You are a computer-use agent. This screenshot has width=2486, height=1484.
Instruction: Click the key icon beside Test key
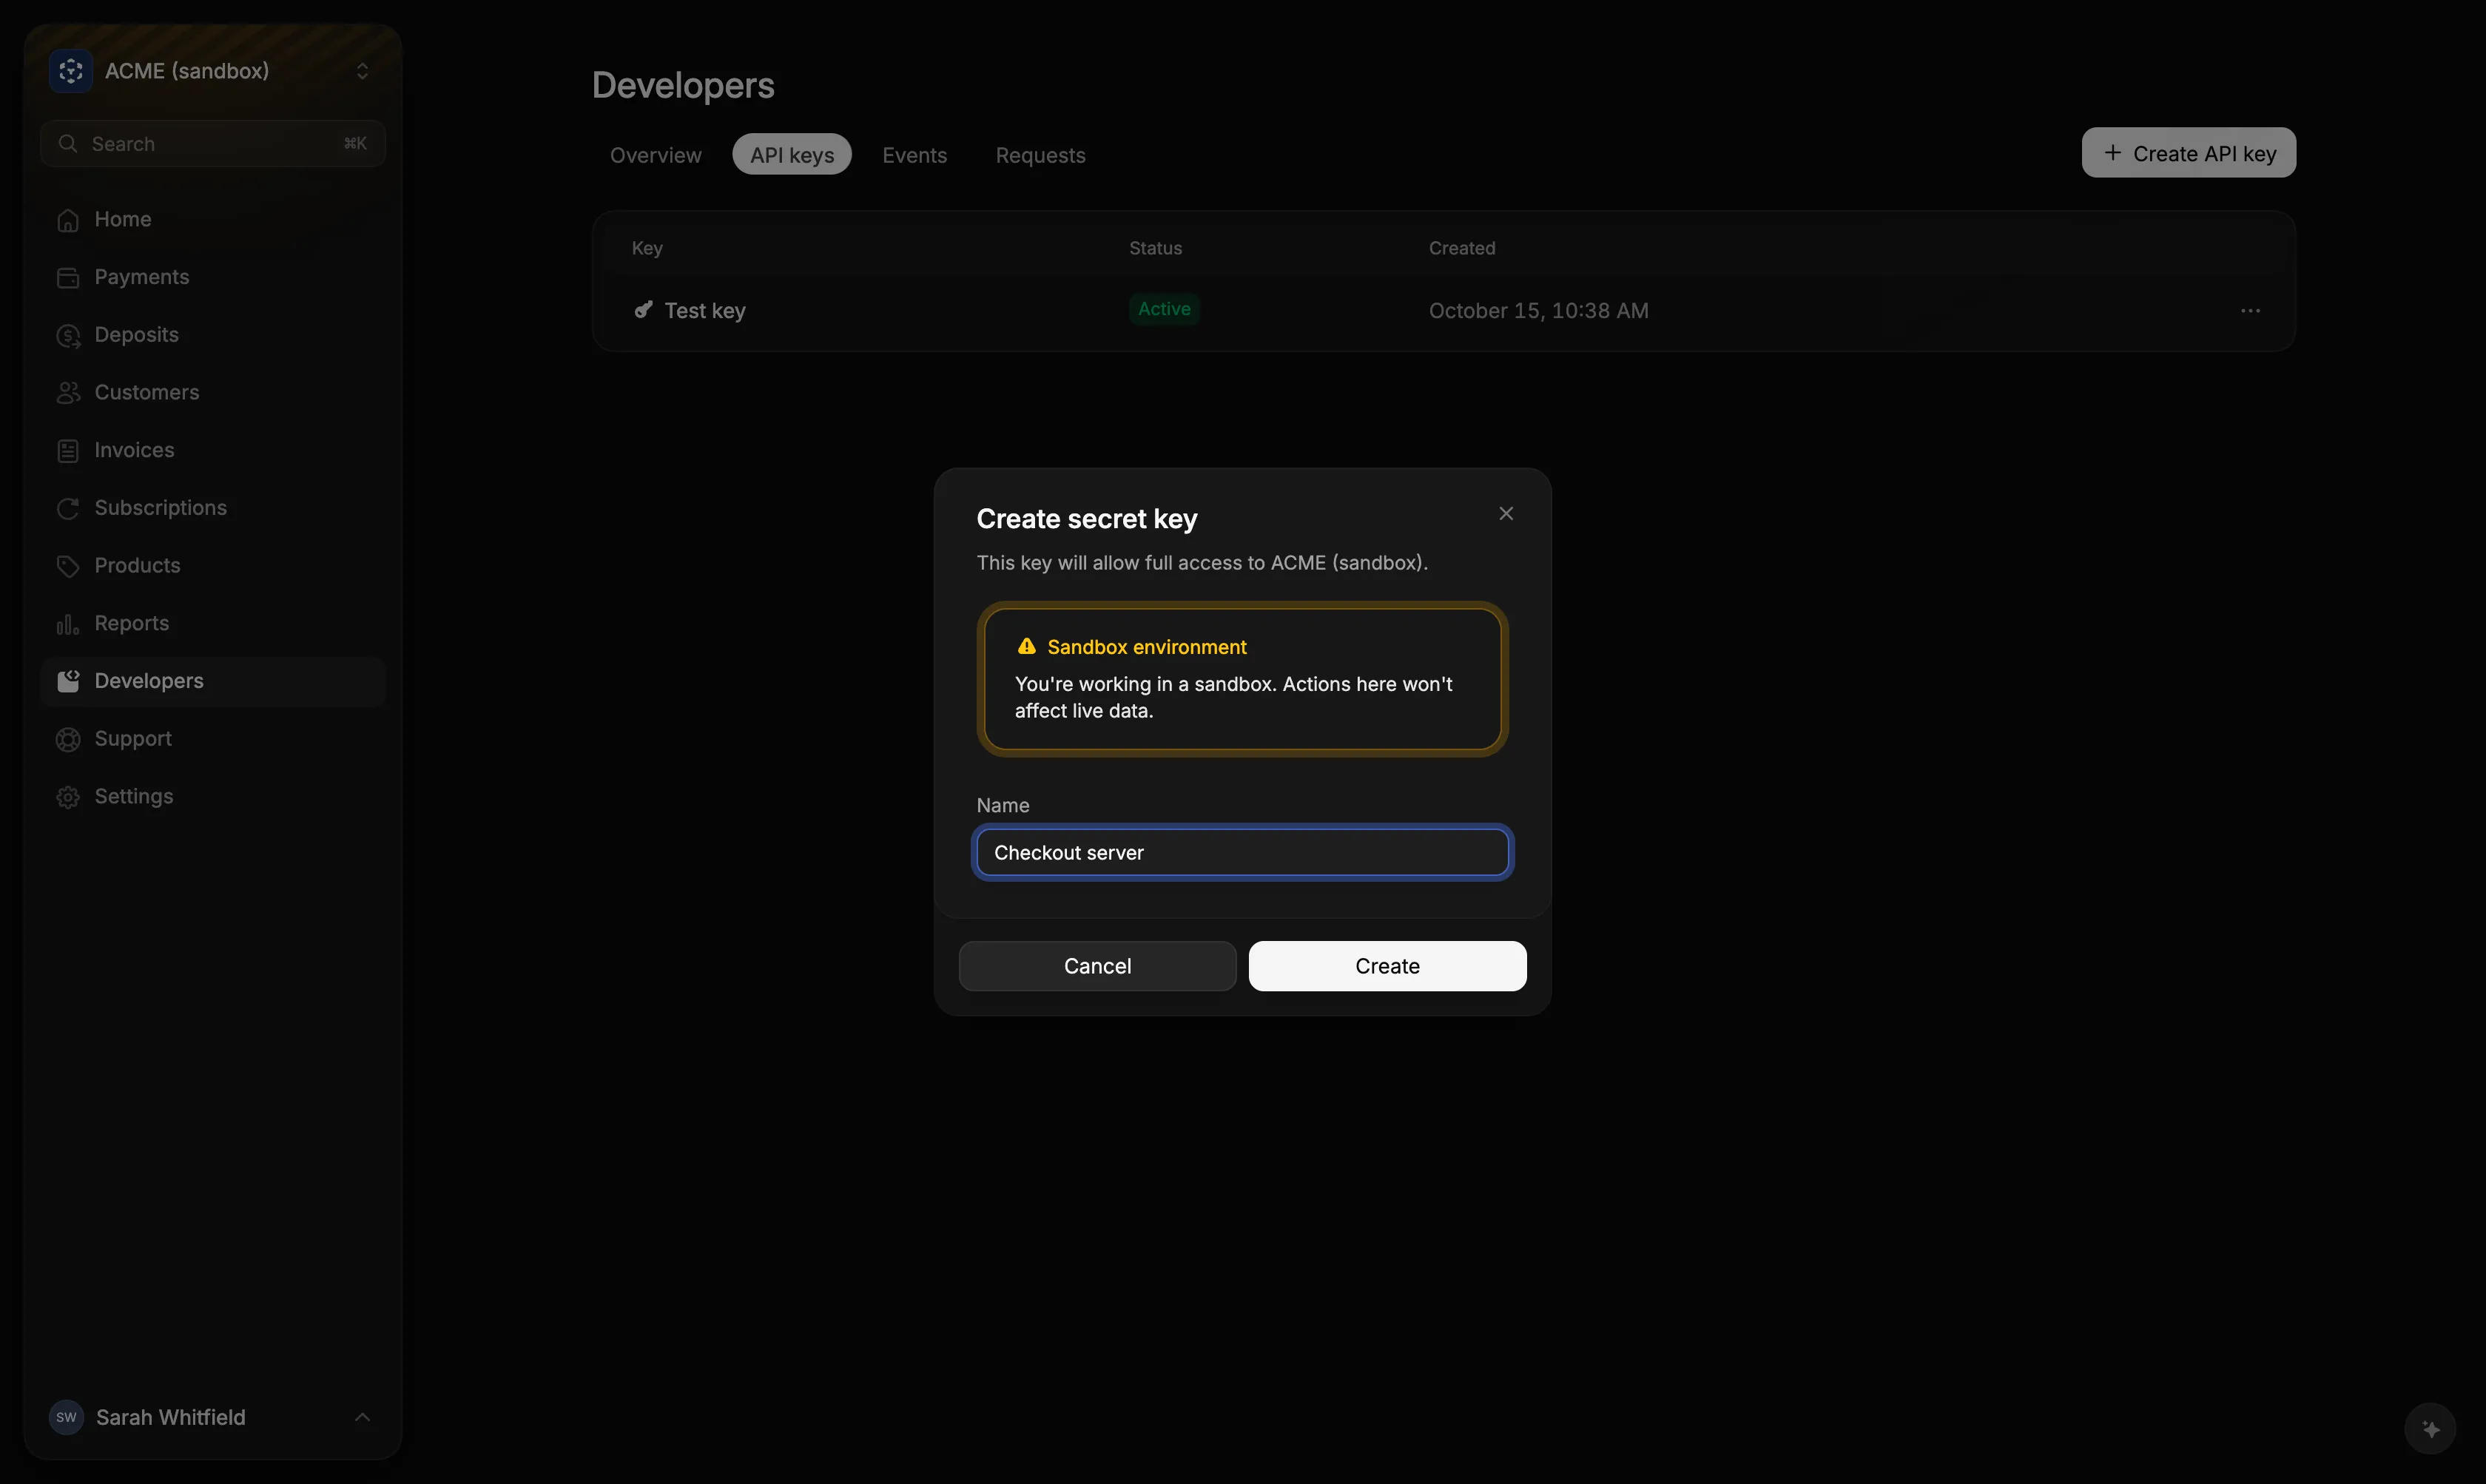pos(643,310)
